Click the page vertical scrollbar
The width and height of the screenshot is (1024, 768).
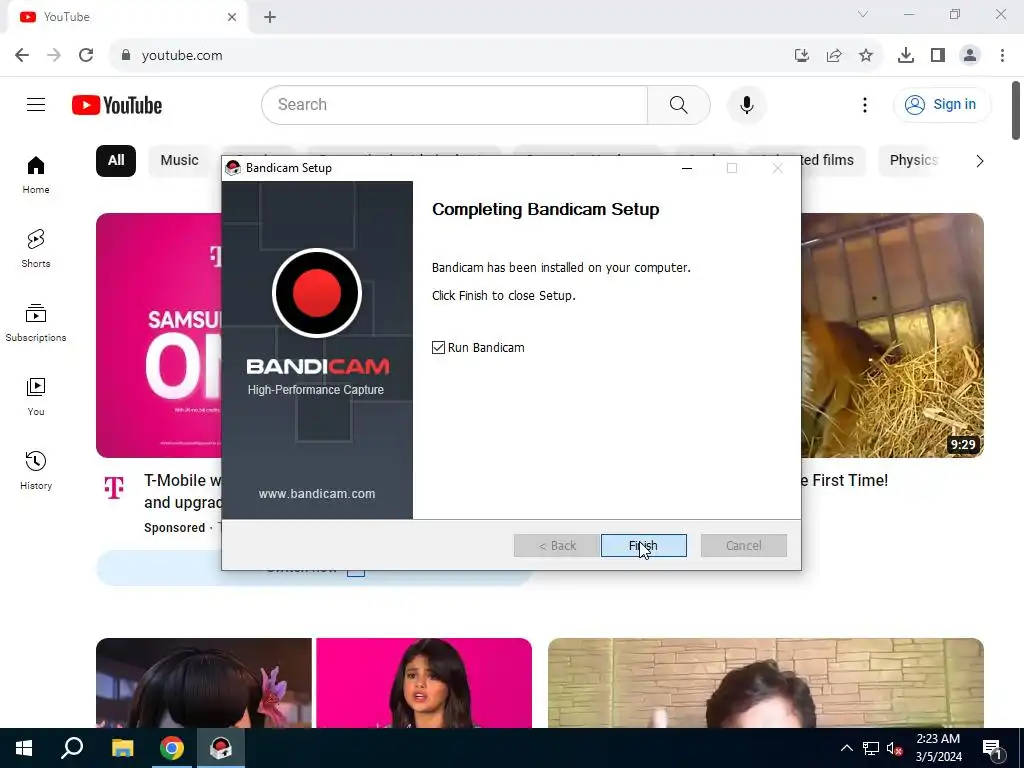(x=1016, y=110)
